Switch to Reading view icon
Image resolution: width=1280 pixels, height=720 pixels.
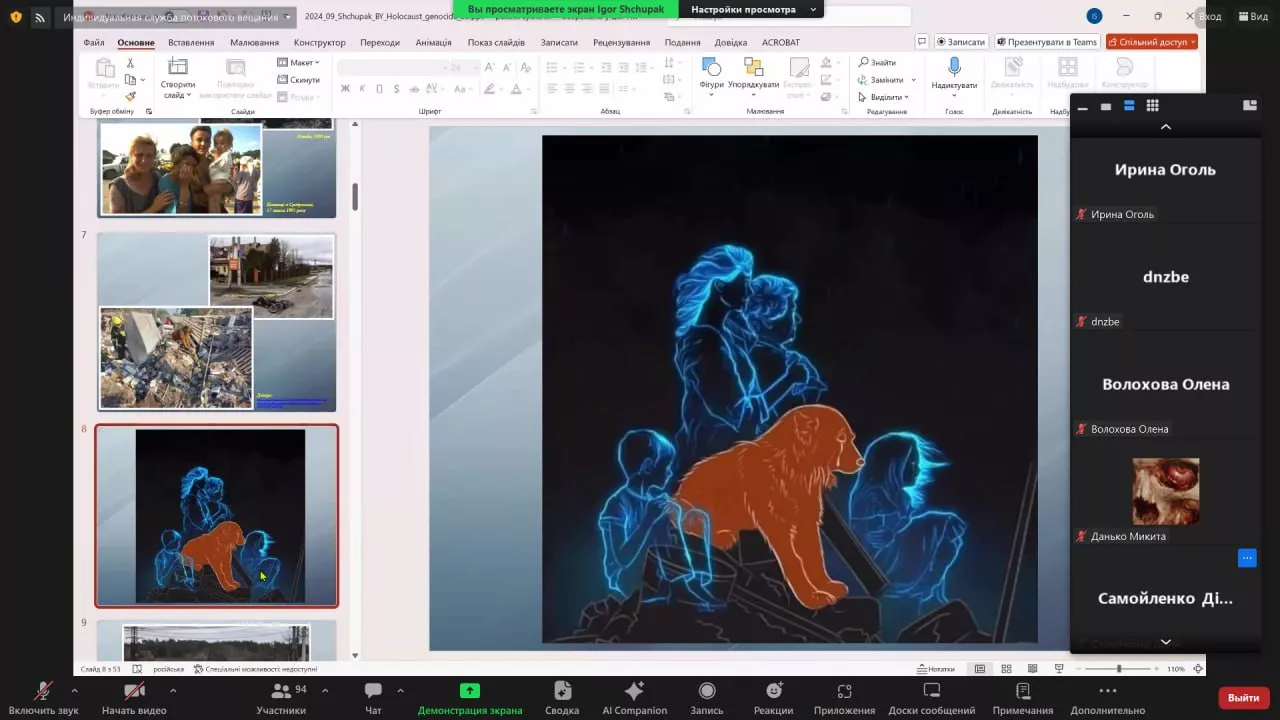(1032, 669)
